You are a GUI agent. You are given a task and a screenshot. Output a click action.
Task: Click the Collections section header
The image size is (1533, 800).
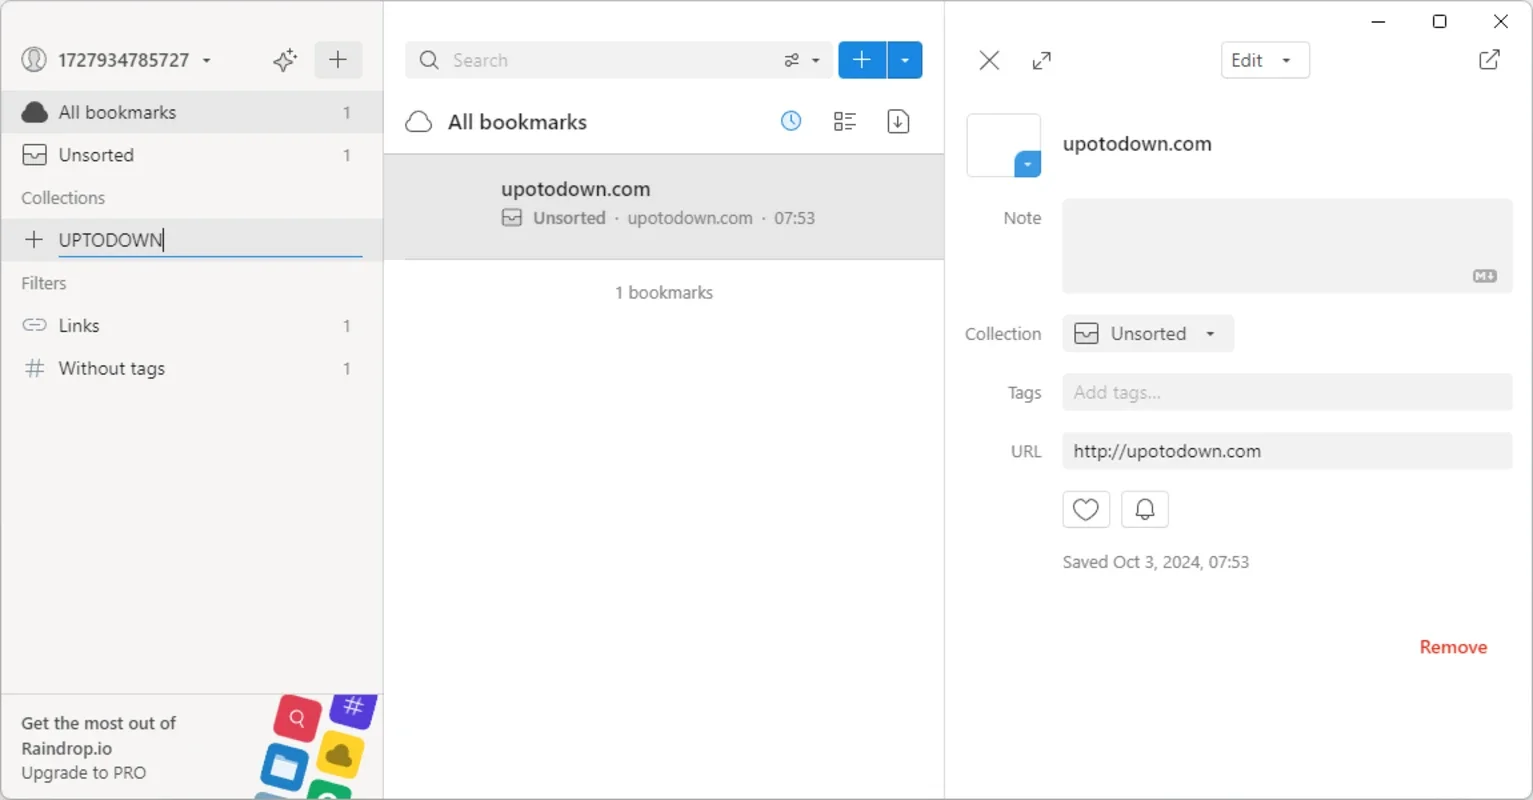pos(63,198)
